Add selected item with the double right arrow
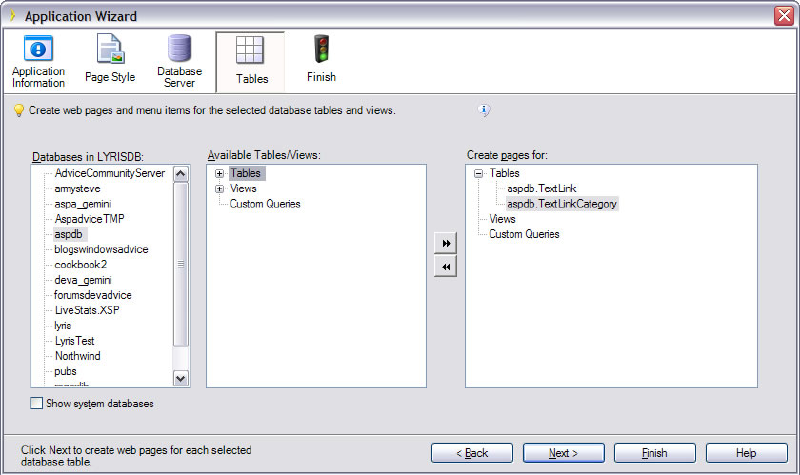The width and height of the screenshot is (800, 475). coord(445,243)
